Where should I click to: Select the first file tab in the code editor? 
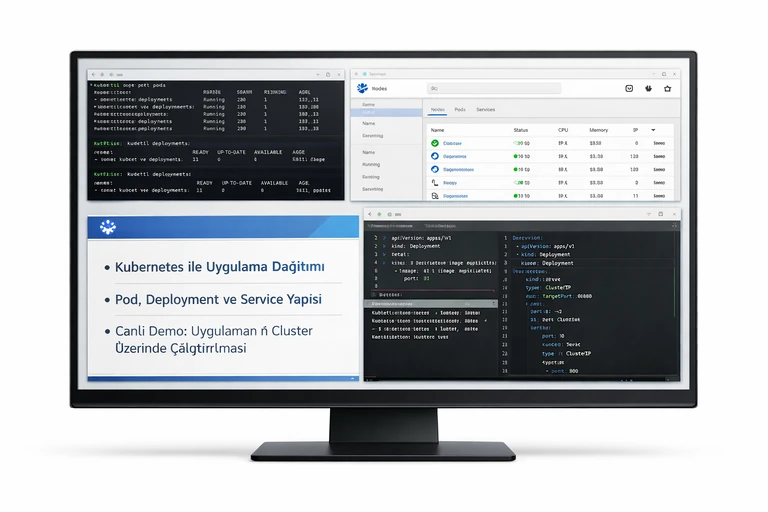(x=390, y=226)
